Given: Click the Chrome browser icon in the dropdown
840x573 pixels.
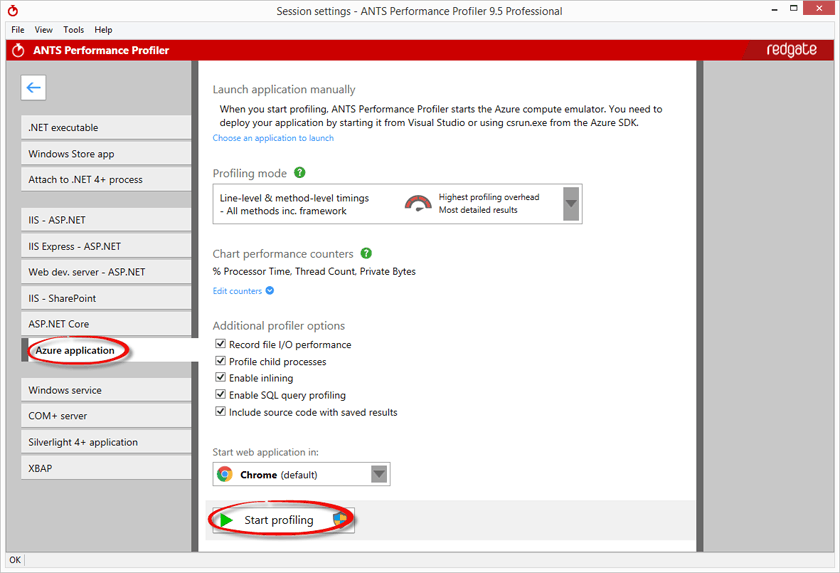Looking at the screenshot, I should [225, 474].
